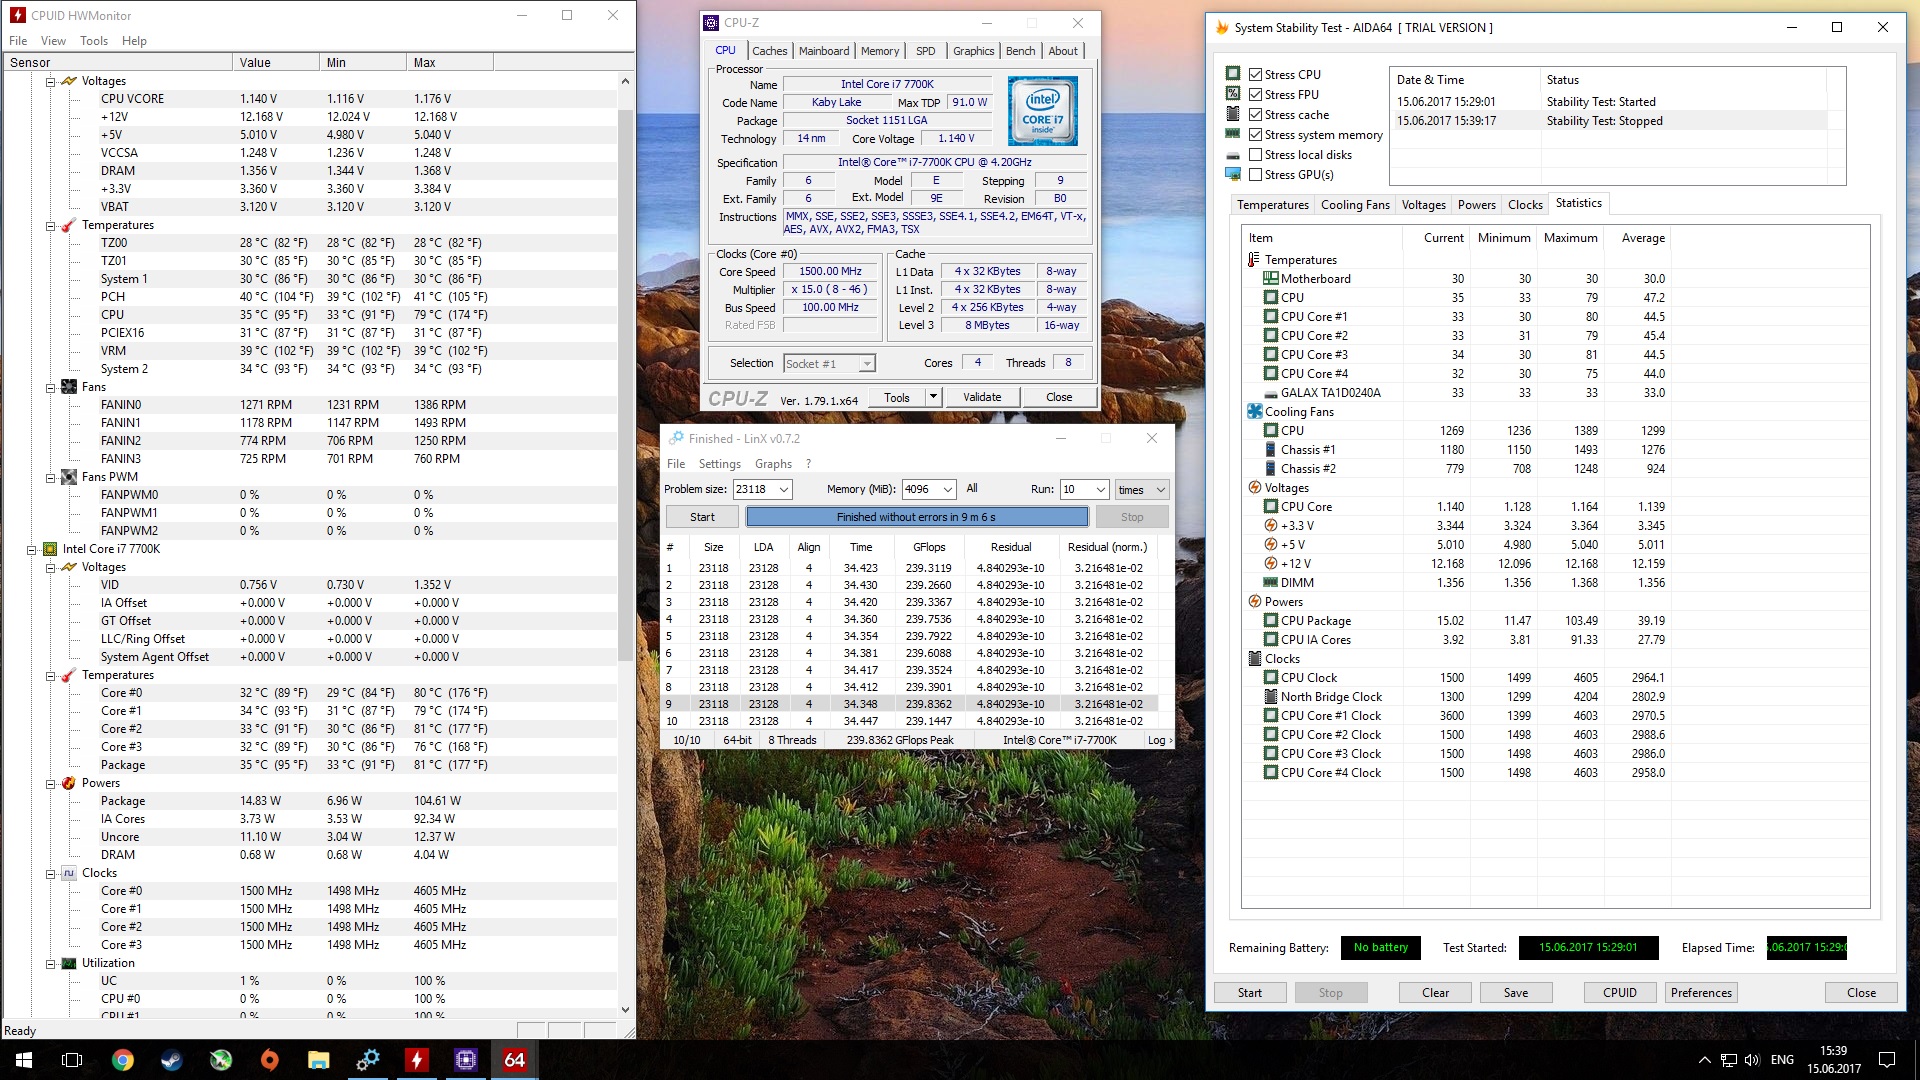Open File Explorer from the taskbar
Viewport: 1920px width, 1080px height.
pyautogui.click(x=318, y=1060)
